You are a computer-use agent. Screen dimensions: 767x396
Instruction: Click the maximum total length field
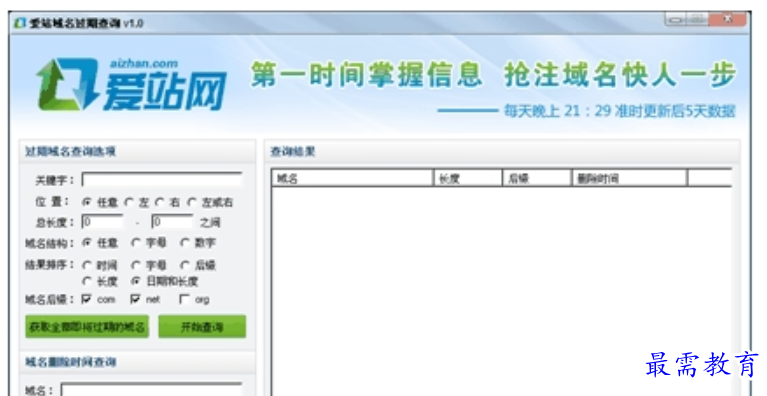[x=172, y=222]
